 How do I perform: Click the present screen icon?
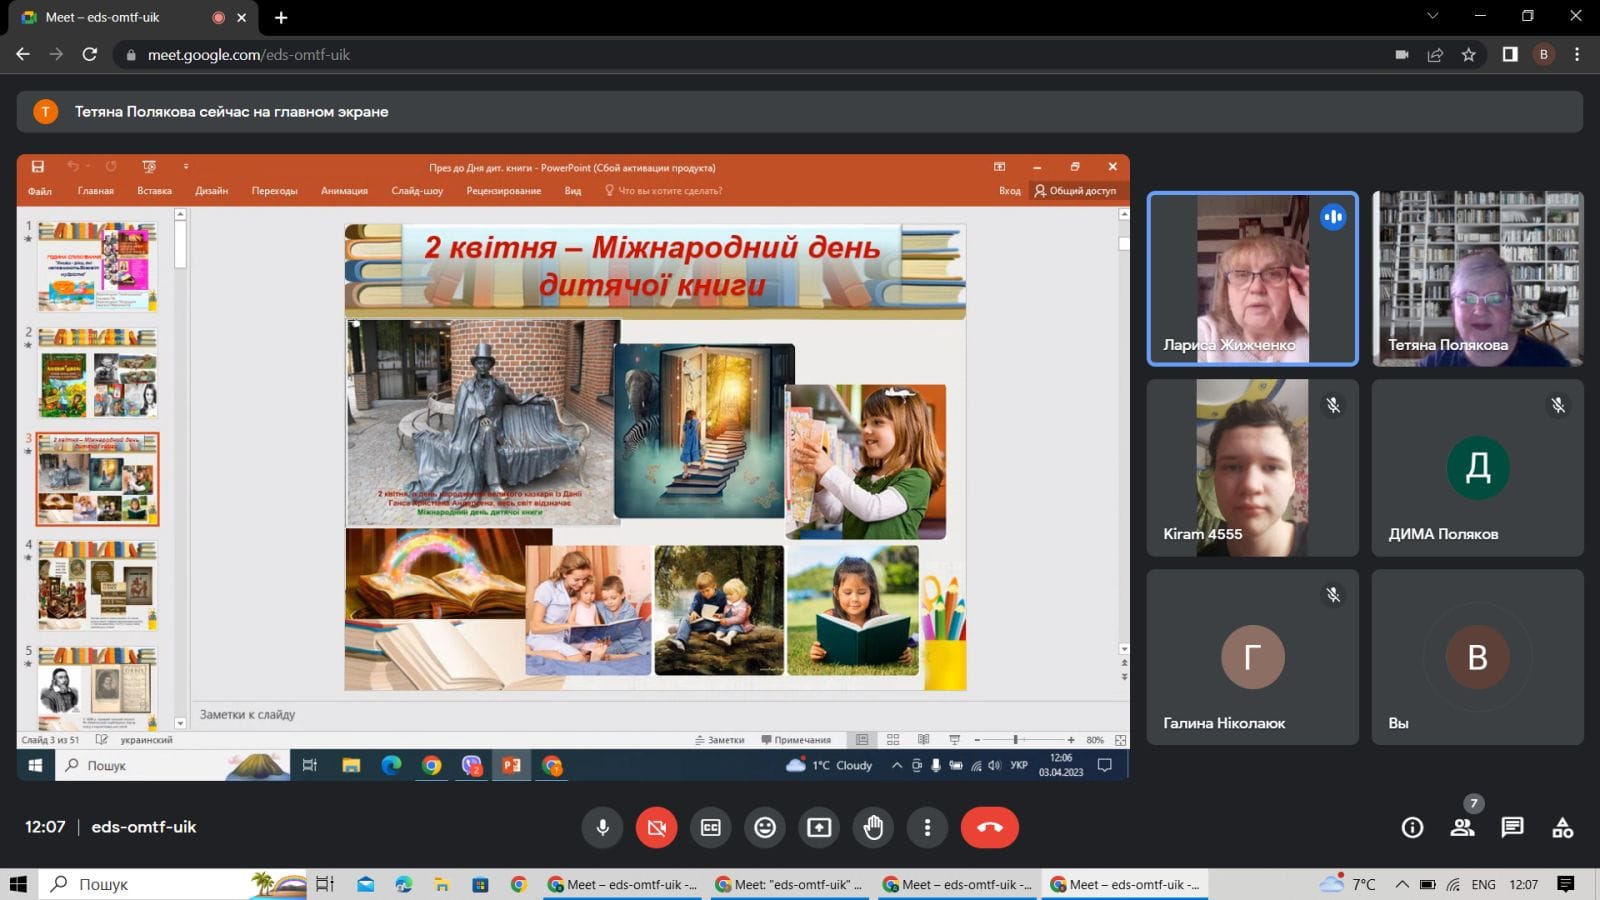point(819,827)
